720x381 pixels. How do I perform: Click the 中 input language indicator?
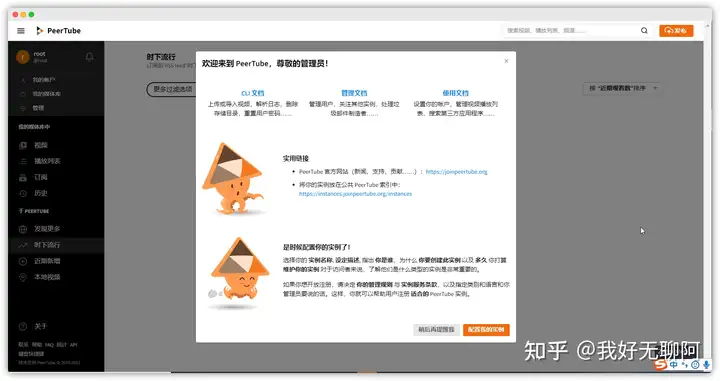click(x=673, y=365)
